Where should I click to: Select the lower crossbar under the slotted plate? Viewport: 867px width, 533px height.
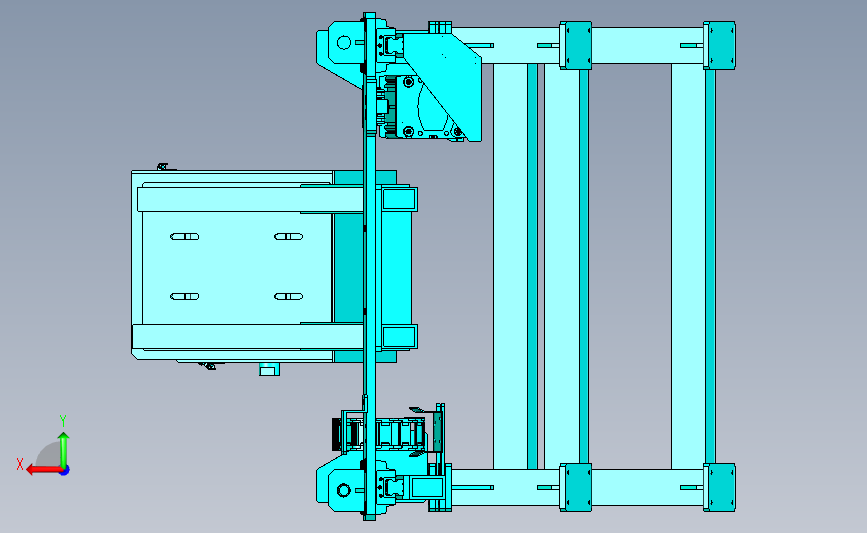click(x=248, y=336)
